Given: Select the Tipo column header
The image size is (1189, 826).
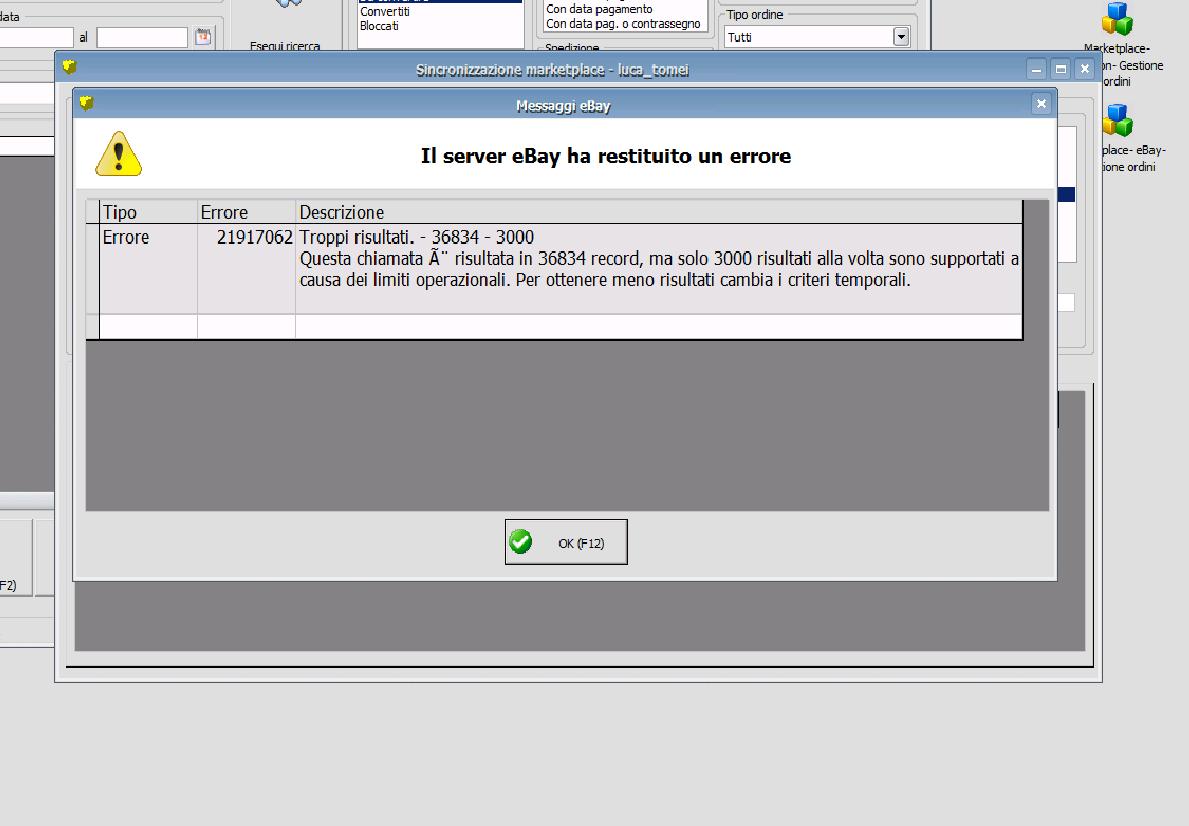Looking at the screenshot, I should tap(149, 212).
